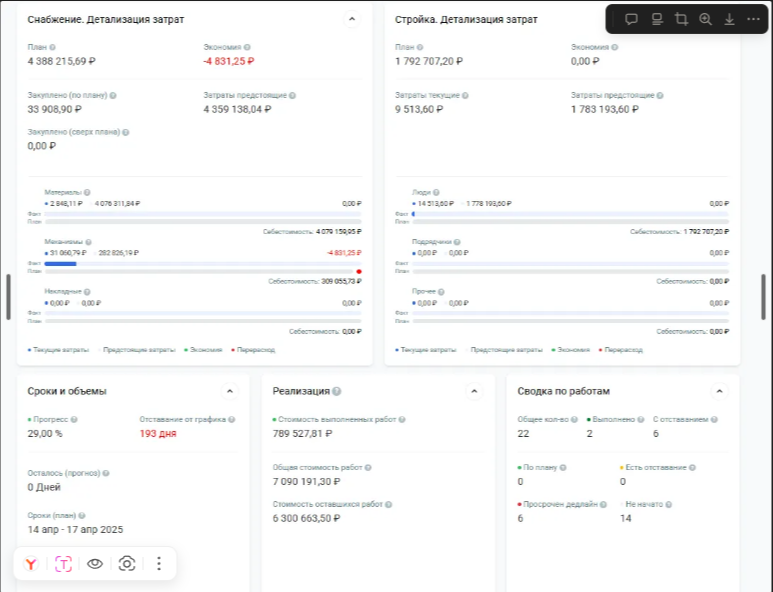Click the Экономия legend item in Стройка card

(x=571, y=350)
